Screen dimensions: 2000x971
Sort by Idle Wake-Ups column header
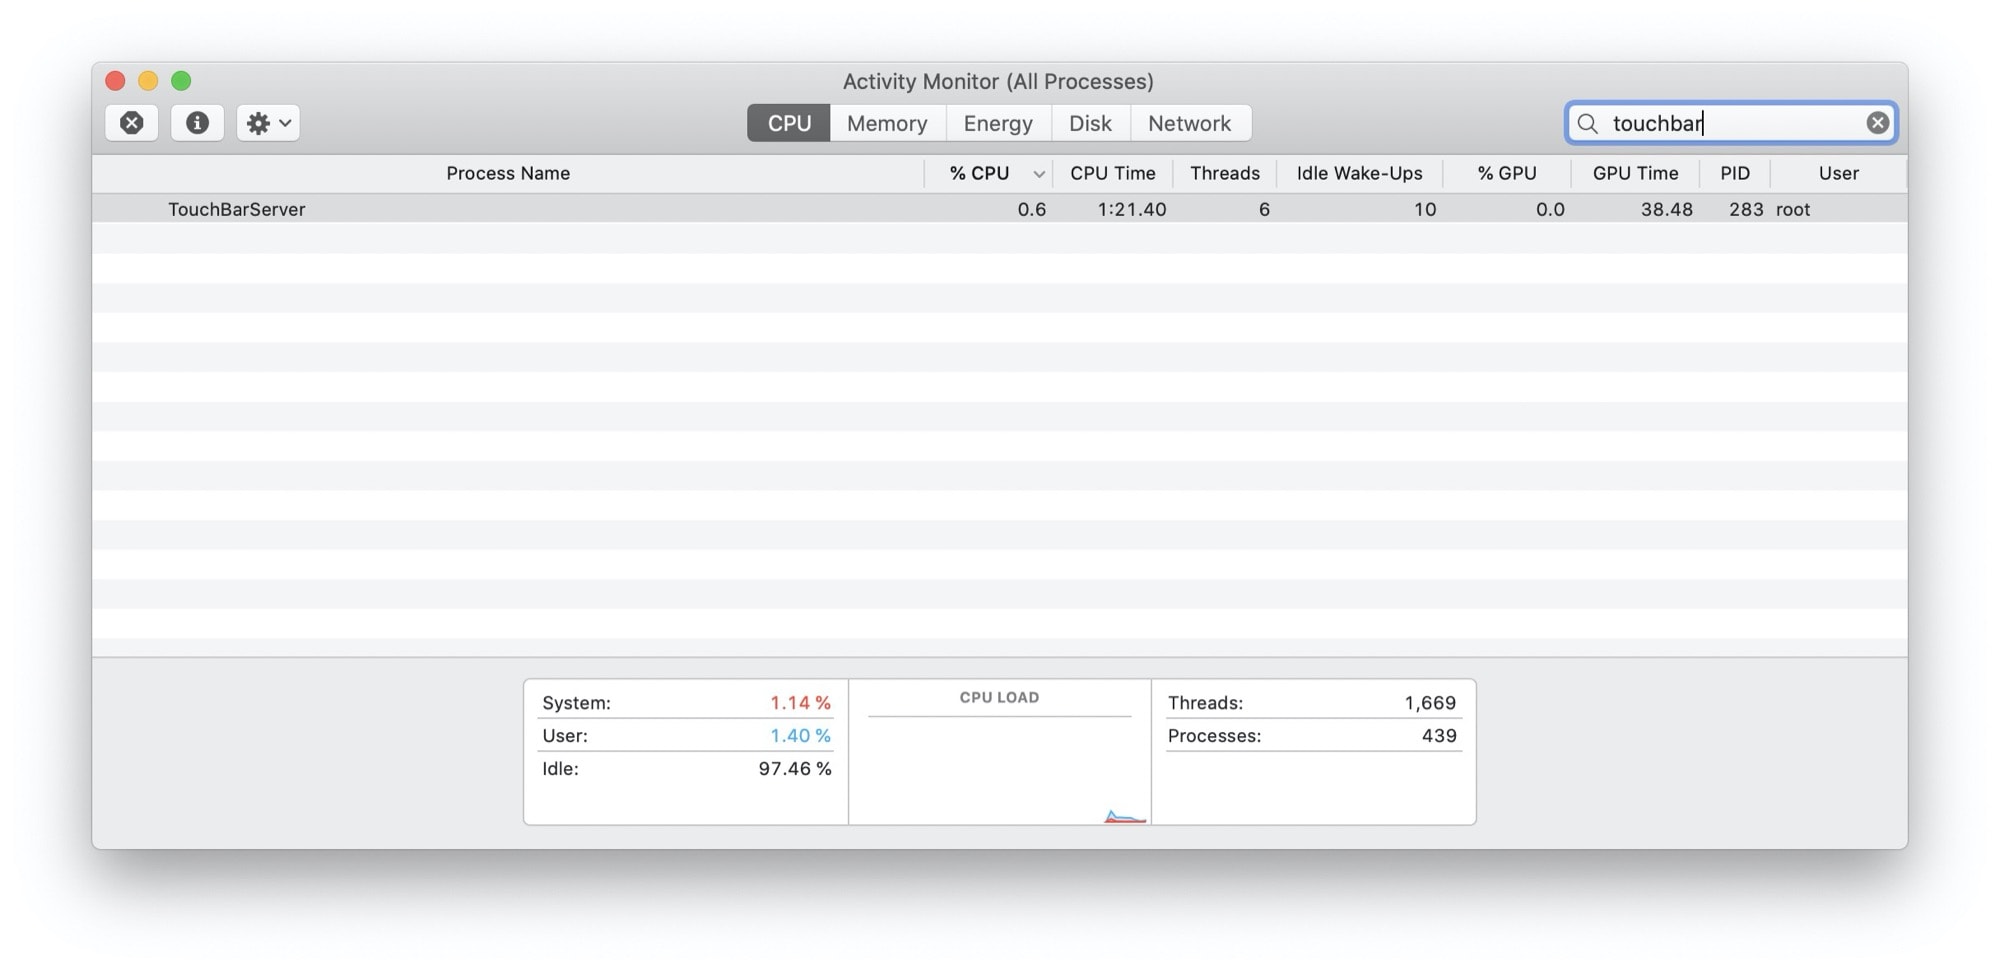[x=1359, y=173]
